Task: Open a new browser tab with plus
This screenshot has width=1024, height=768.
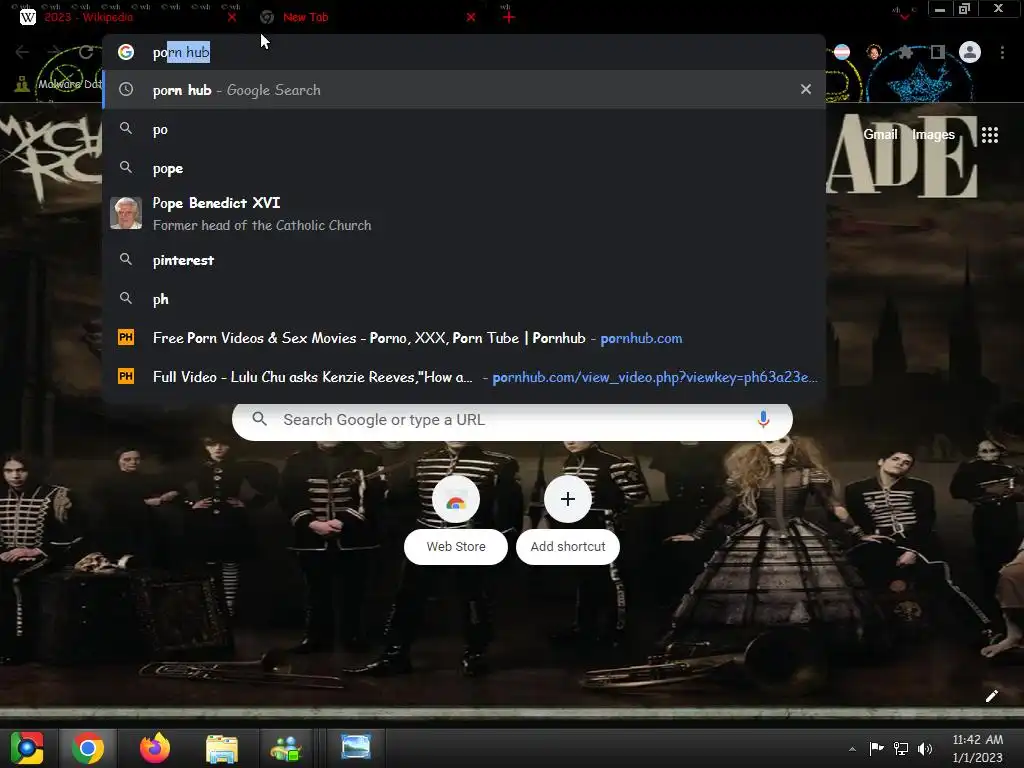Action: tap(509, 18)
